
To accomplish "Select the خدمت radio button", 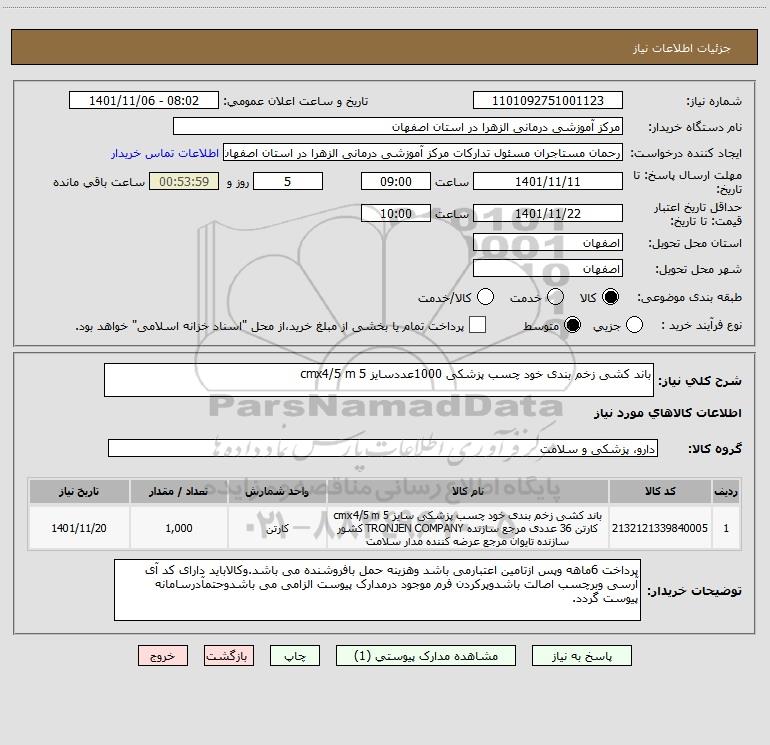I will (x=555, y=297).
